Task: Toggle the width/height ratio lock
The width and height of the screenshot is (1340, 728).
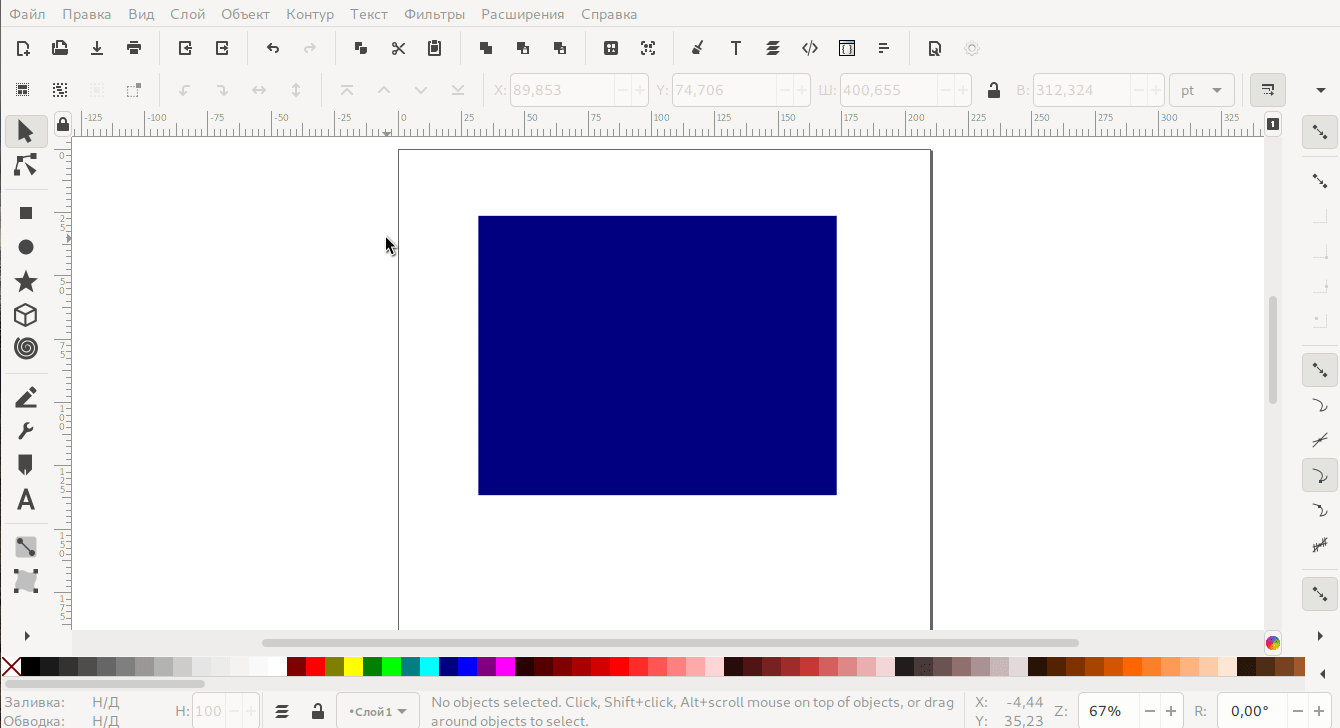Action: [993, 90]
